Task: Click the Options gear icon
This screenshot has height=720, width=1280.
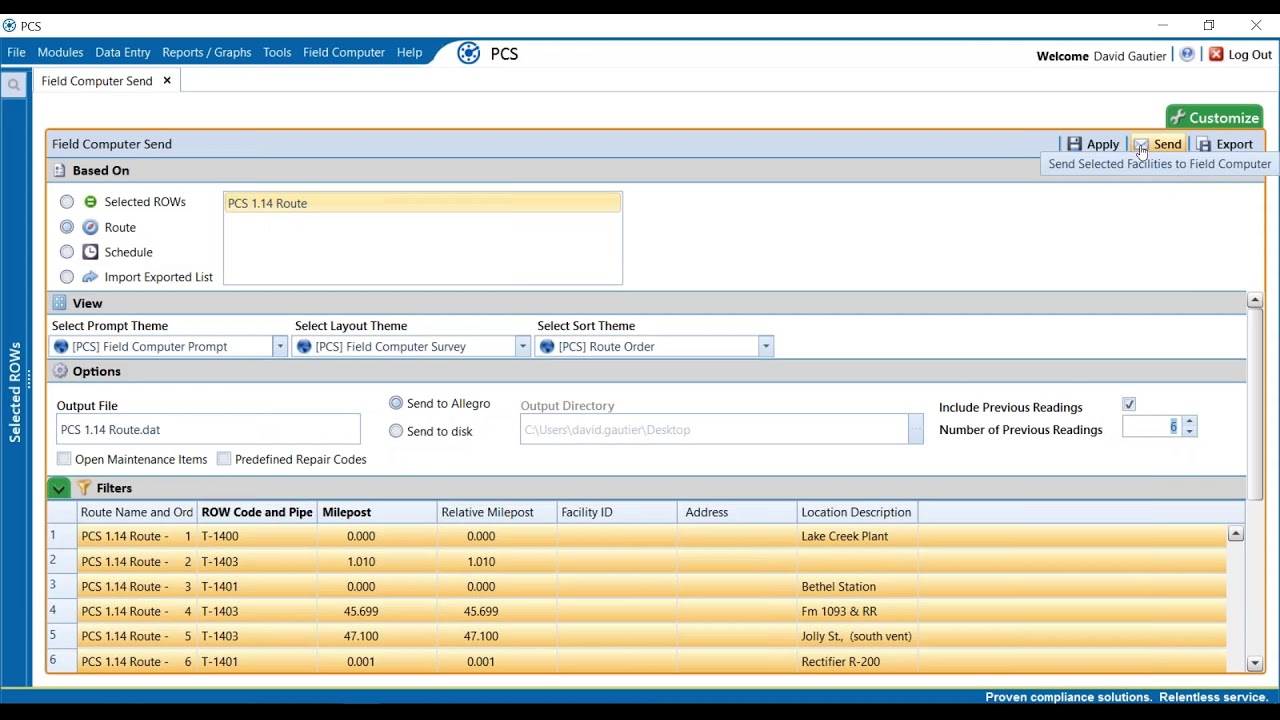Action: [60, 371]
